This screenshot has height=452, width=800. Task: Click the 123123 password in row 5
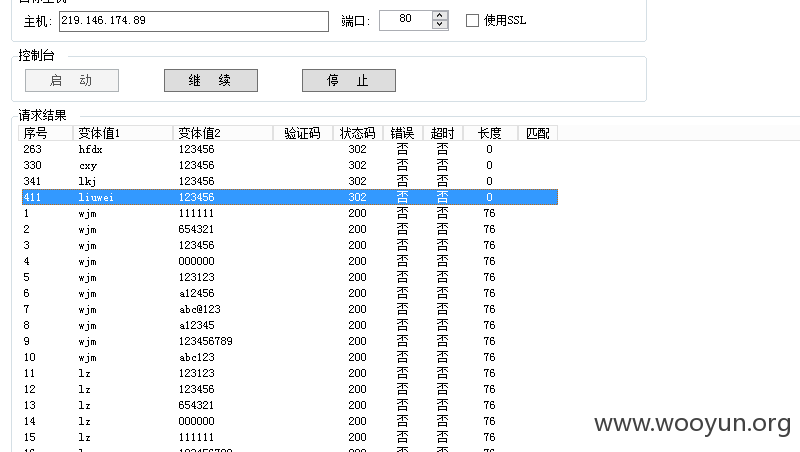pos(196,277)
